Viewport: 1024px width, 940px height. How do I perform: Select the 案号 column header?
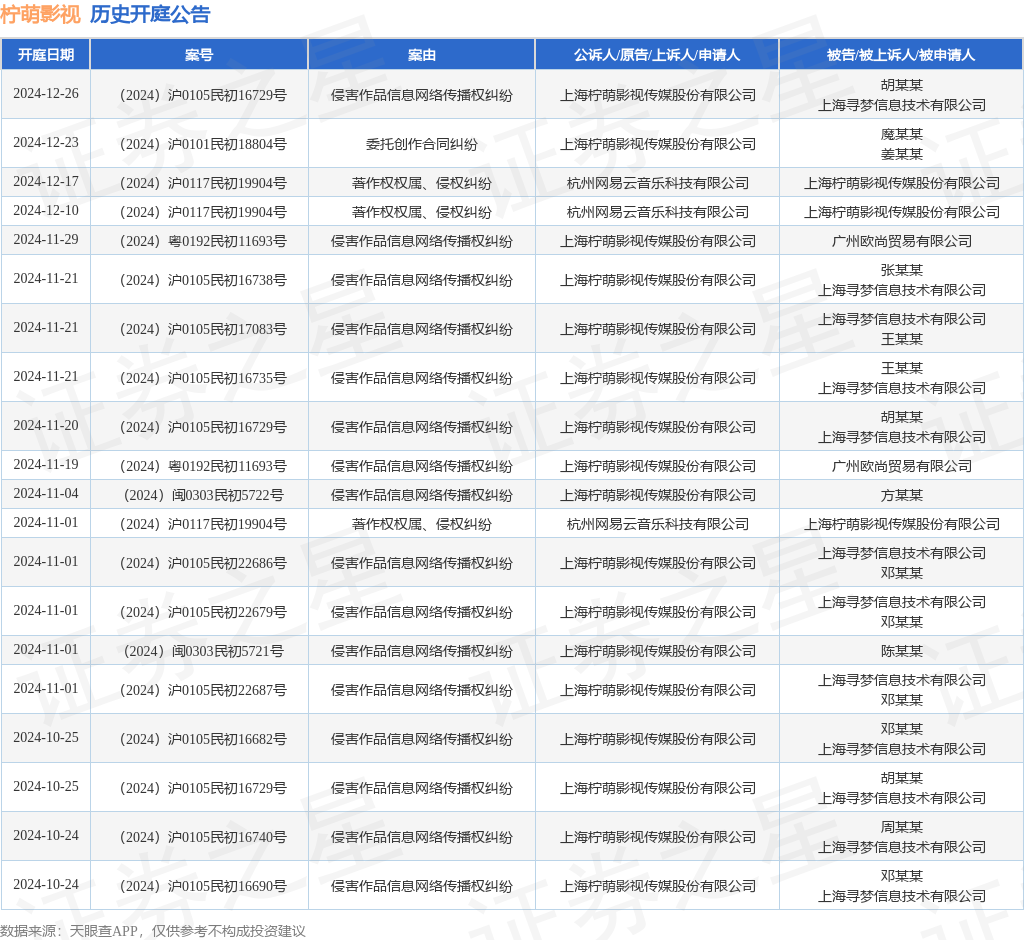[199, 55]
